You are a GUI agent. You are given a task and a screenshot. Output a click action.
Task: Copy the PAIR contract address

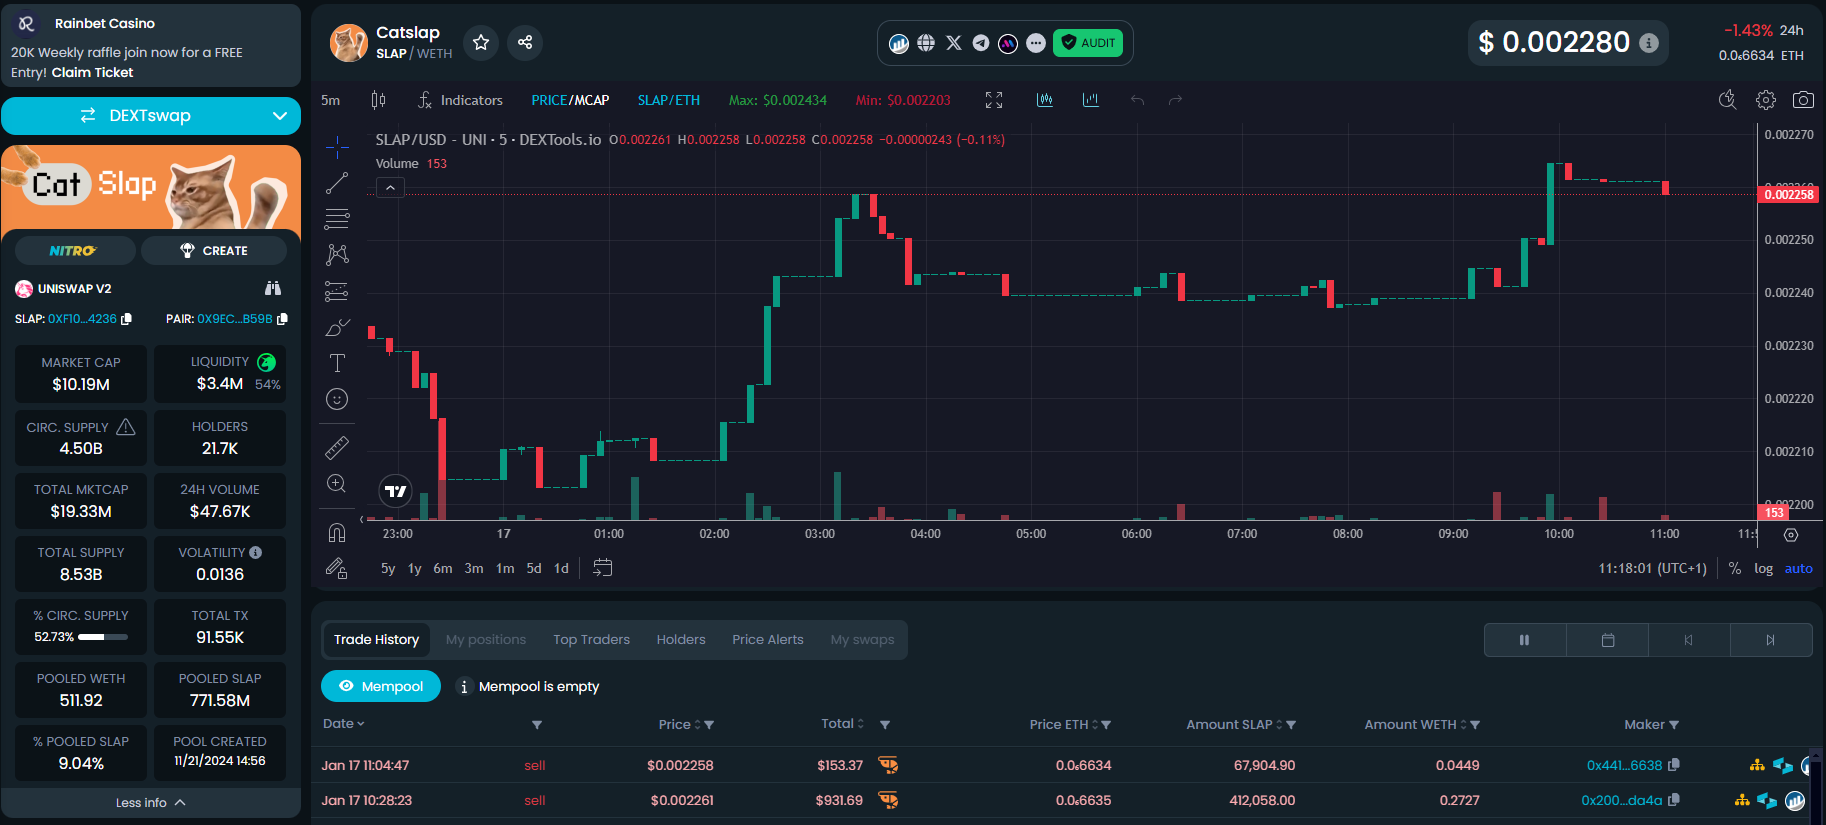(282, 319)
